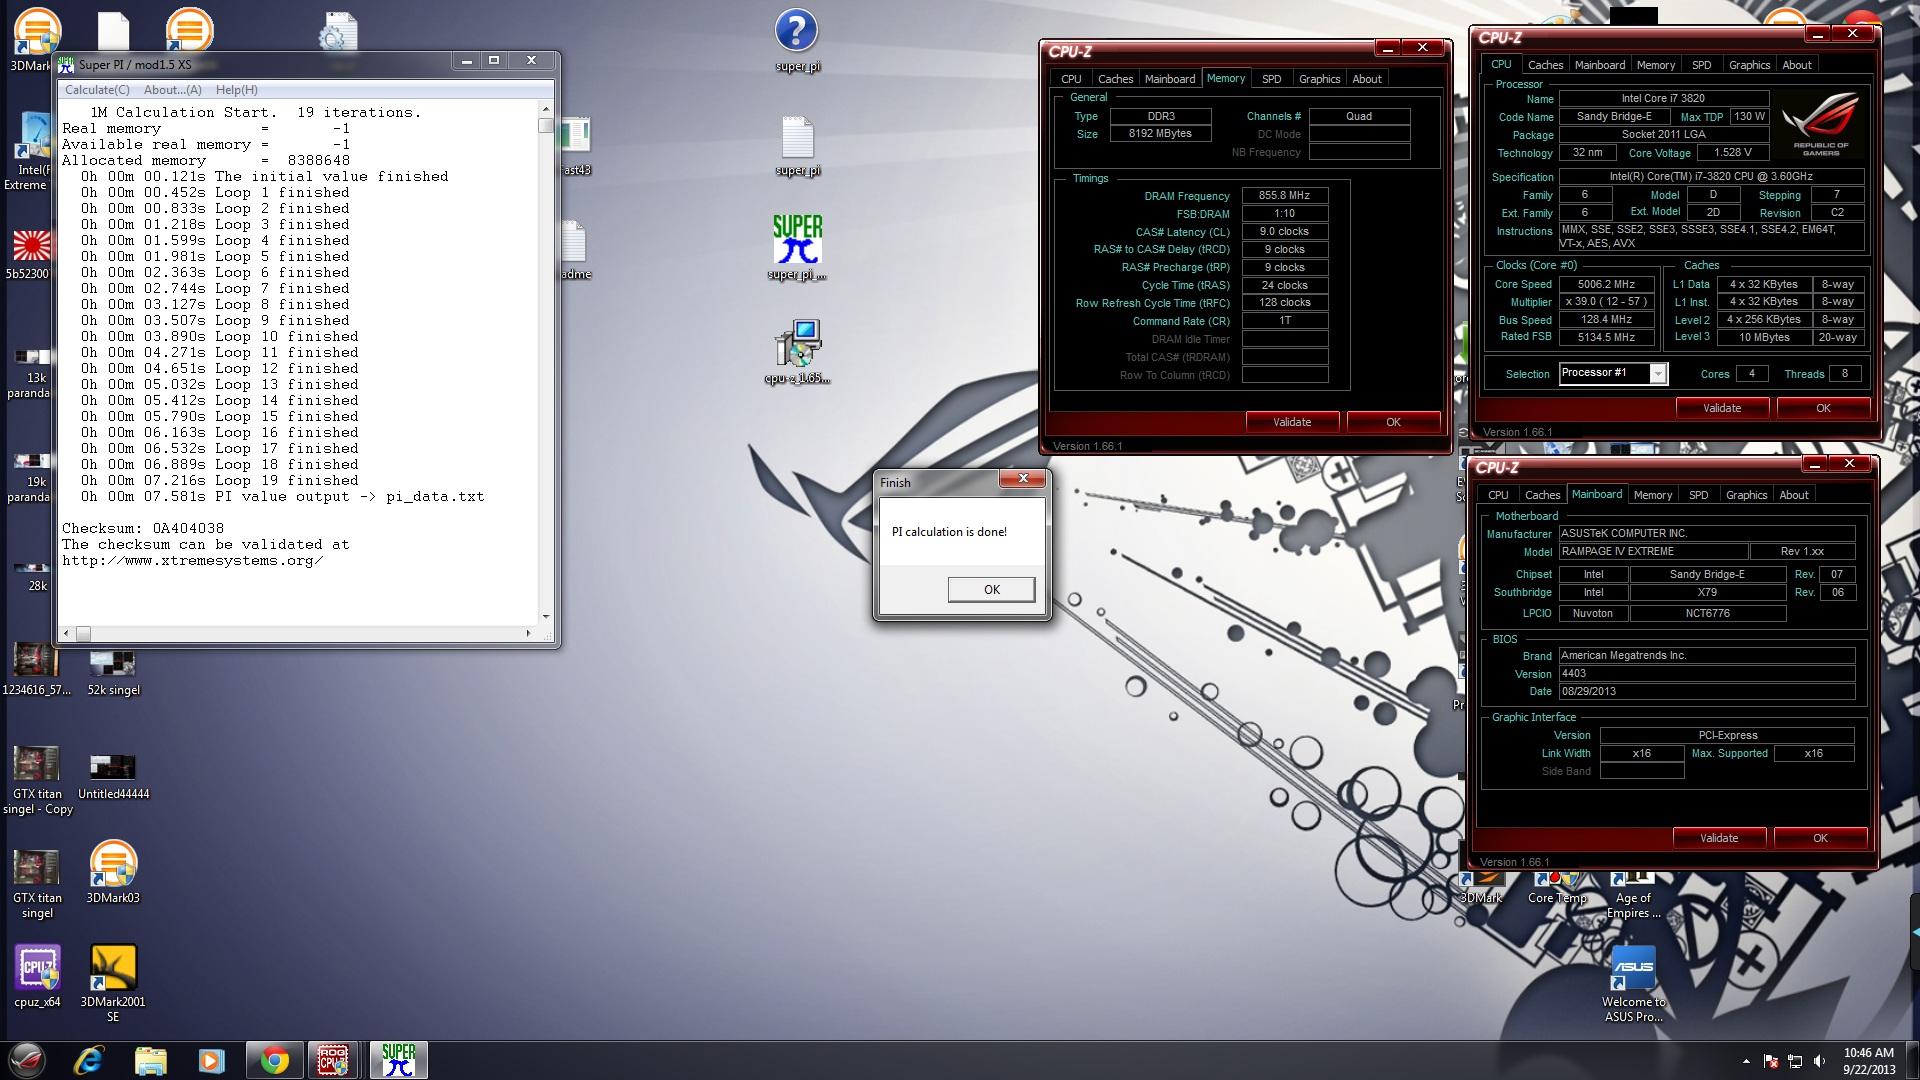
Task: Switch to ROG CPU-Z taskbar icon
Action: (x=333, y=1060)
